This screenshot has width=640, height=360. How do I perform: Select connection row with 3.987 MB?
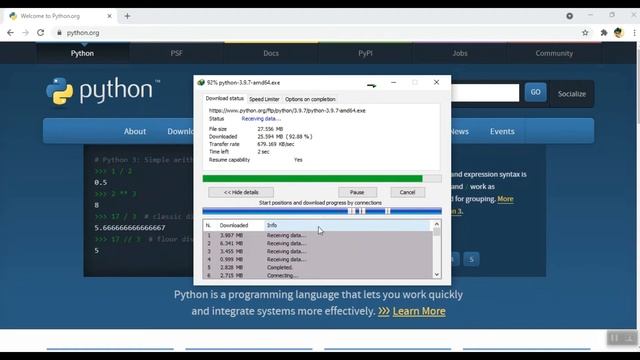click(x=318, y=235)
